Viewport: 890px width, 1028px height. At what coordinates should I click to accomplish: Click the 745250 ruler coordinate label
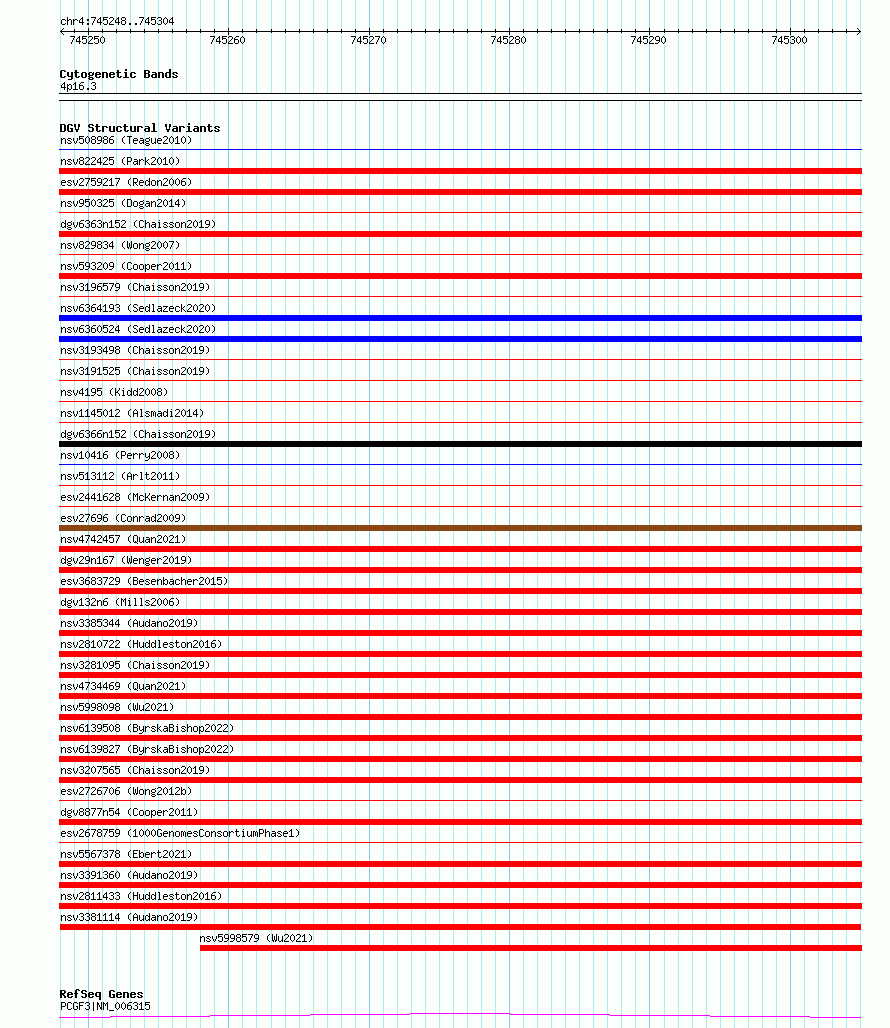87,40
